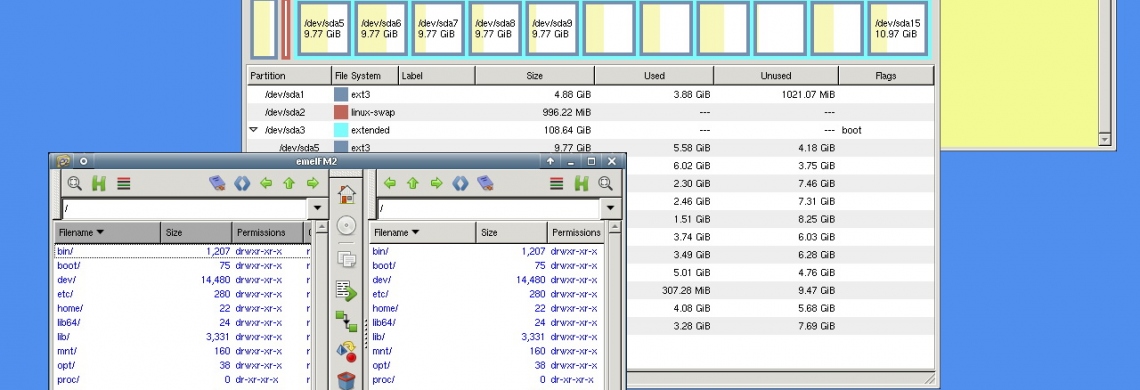Select home/ folder in left pane
1140x390 pixels.
pos(182,309)
